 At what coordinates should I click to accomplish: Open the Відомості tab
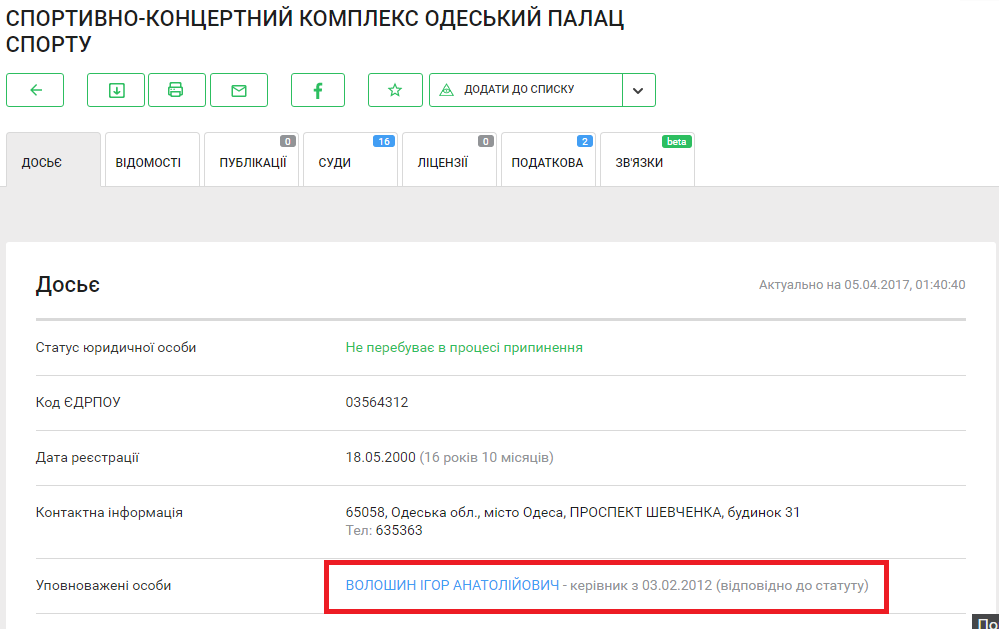pyautogui.click(x=152, y=162)
